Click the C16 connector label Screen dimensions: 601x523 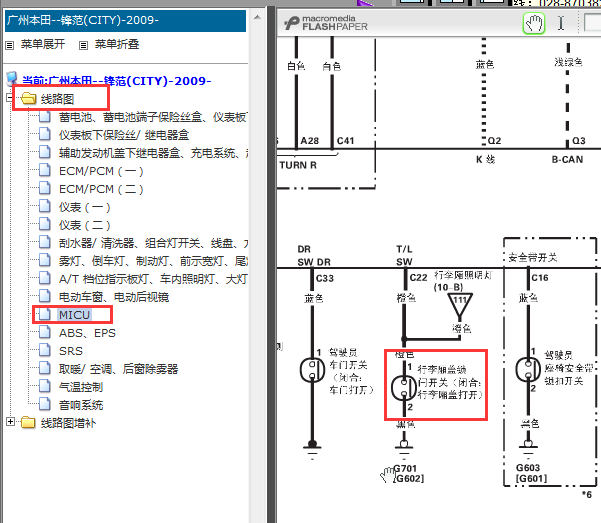coord(540,277)
